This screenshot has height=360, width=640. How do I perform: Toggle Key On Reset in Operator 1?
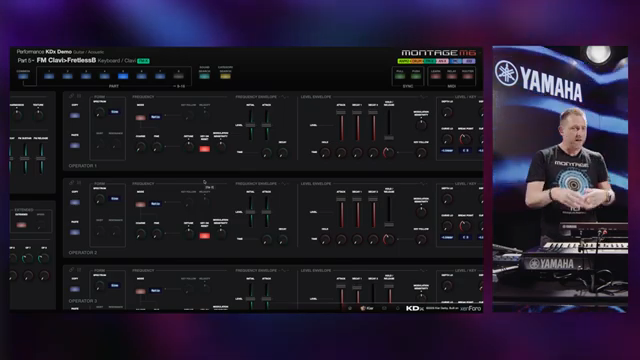[204, 149]
